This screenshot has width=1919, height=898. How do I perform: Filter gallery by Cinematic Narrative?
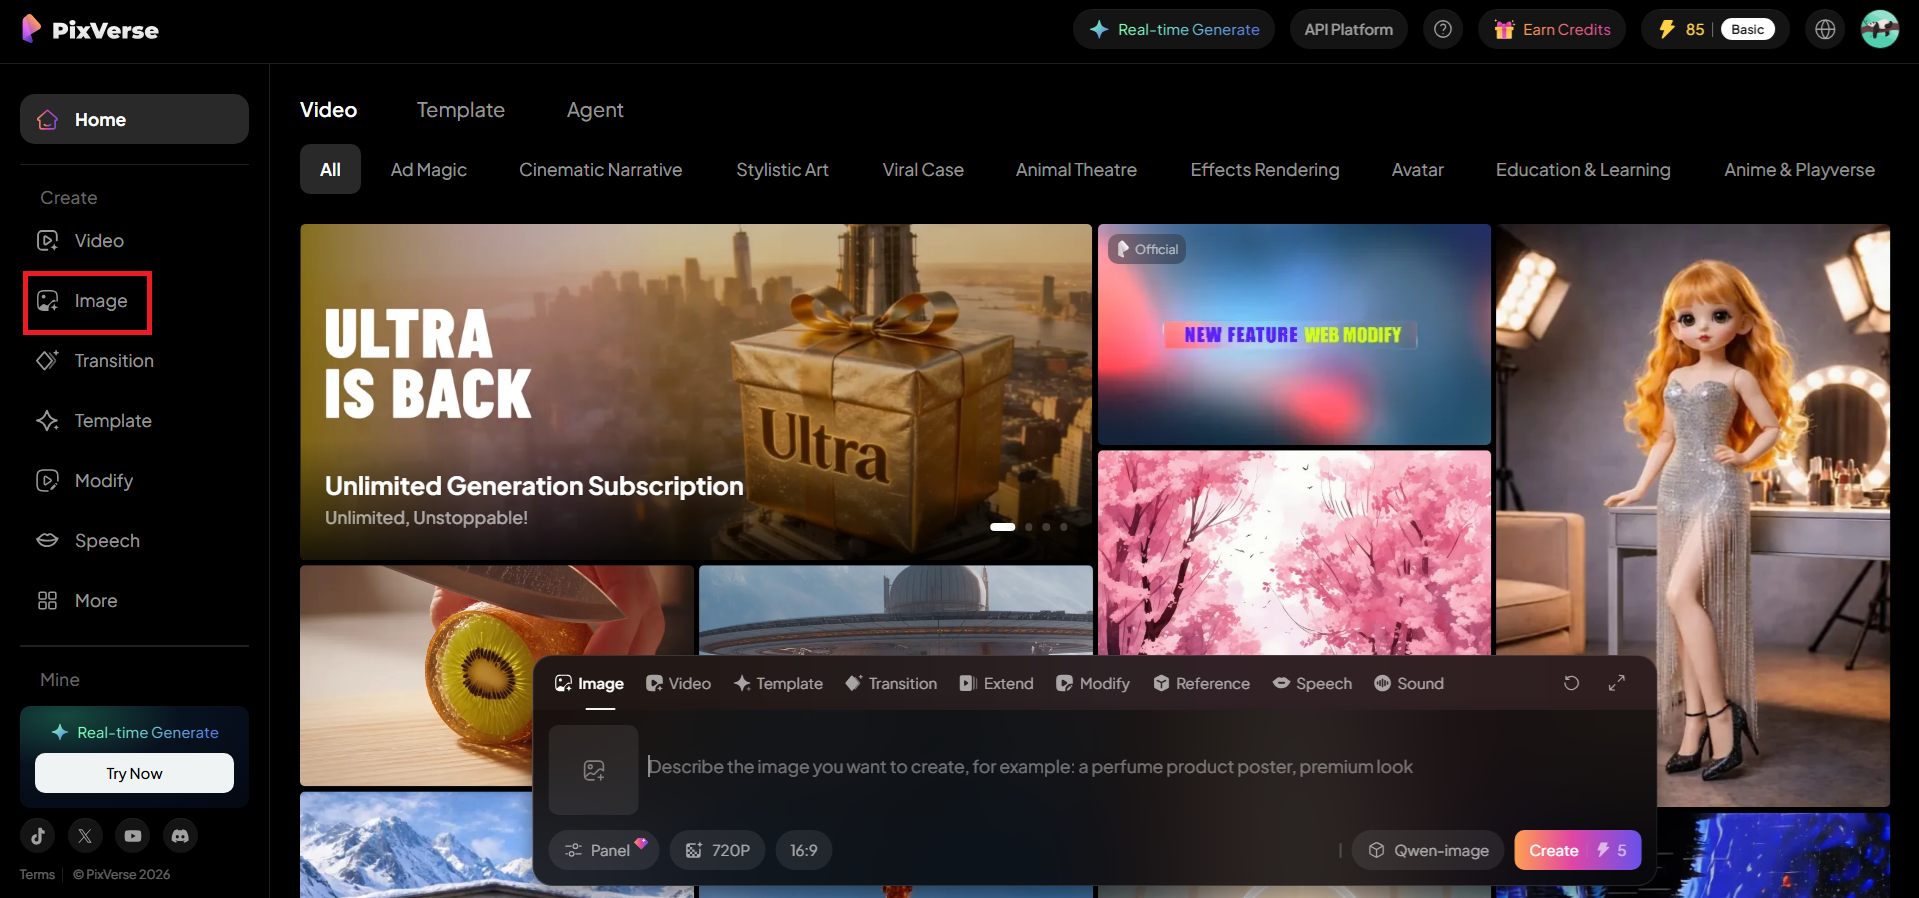(x=600, y=170)
